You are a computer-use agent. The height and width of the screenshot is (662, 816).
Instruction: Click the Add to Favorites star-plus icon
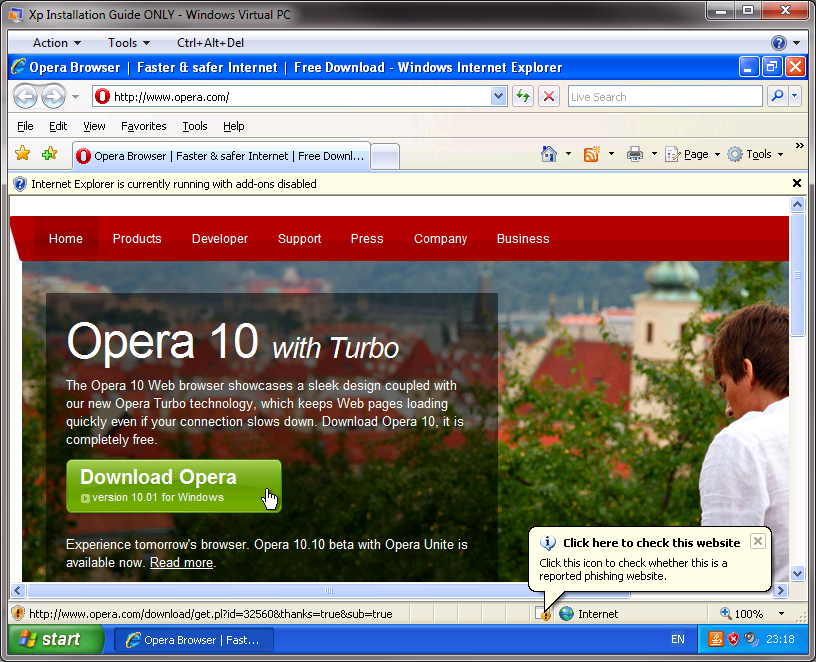(49, 154)
